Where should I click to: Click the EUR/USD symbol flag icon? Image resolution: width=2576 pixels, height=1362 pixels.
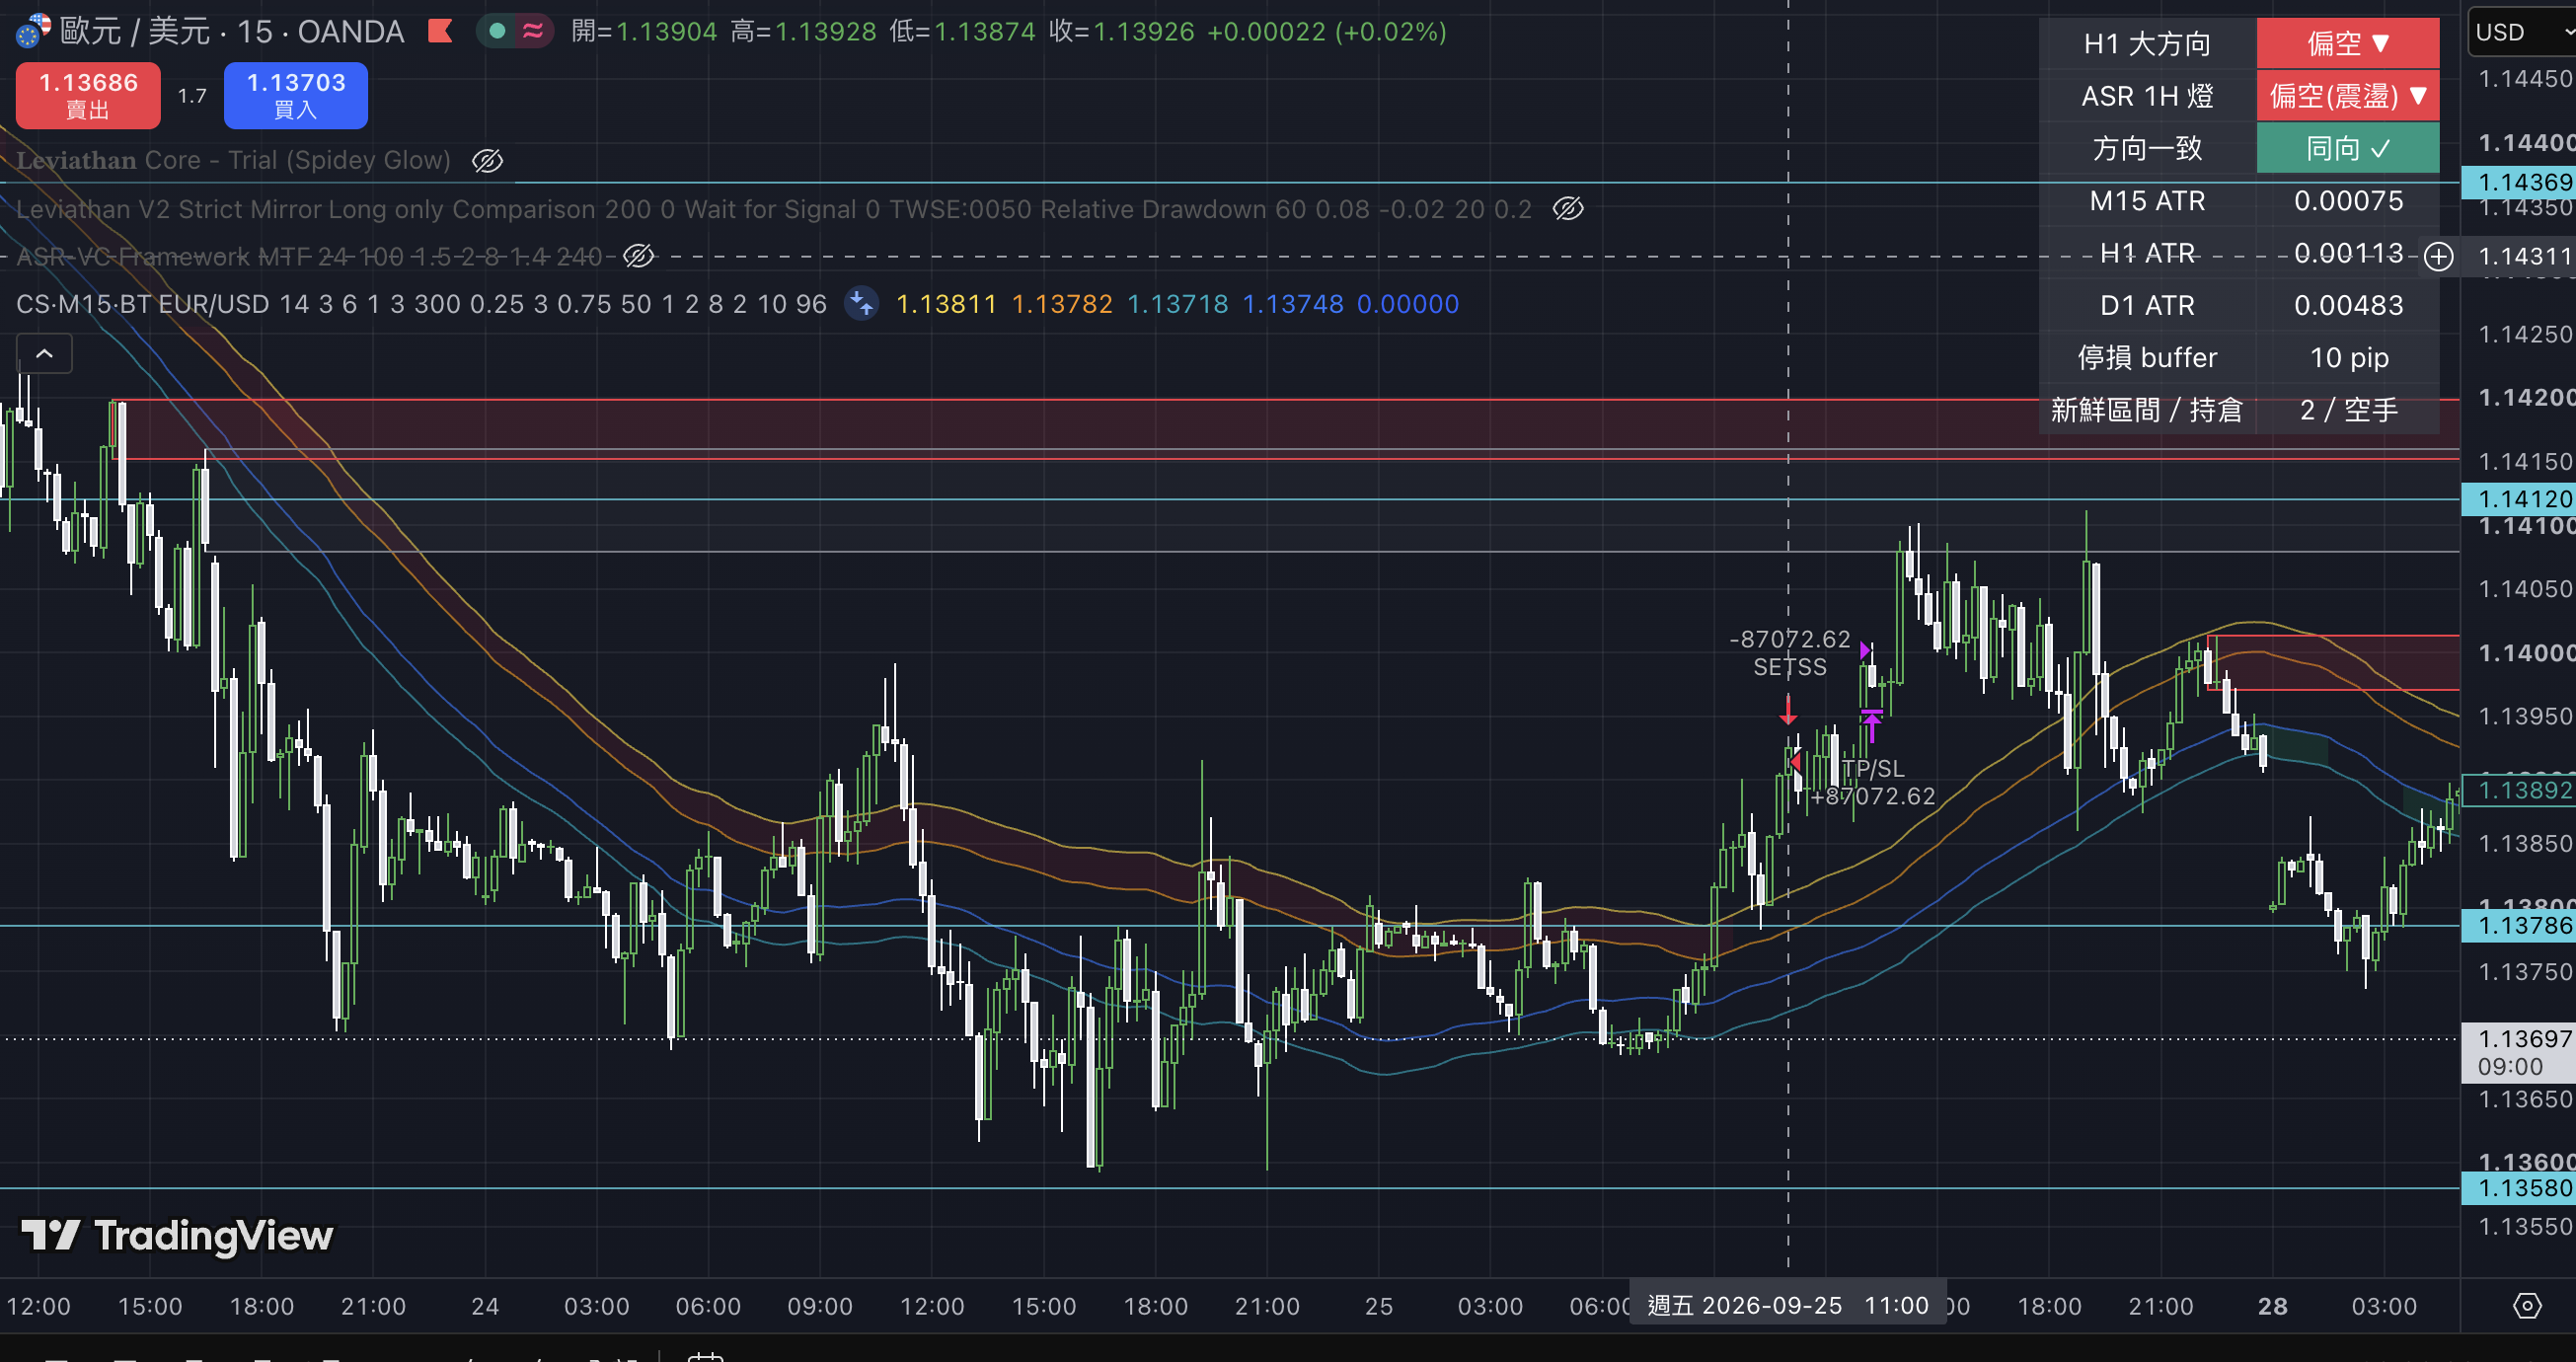point(33,31)
